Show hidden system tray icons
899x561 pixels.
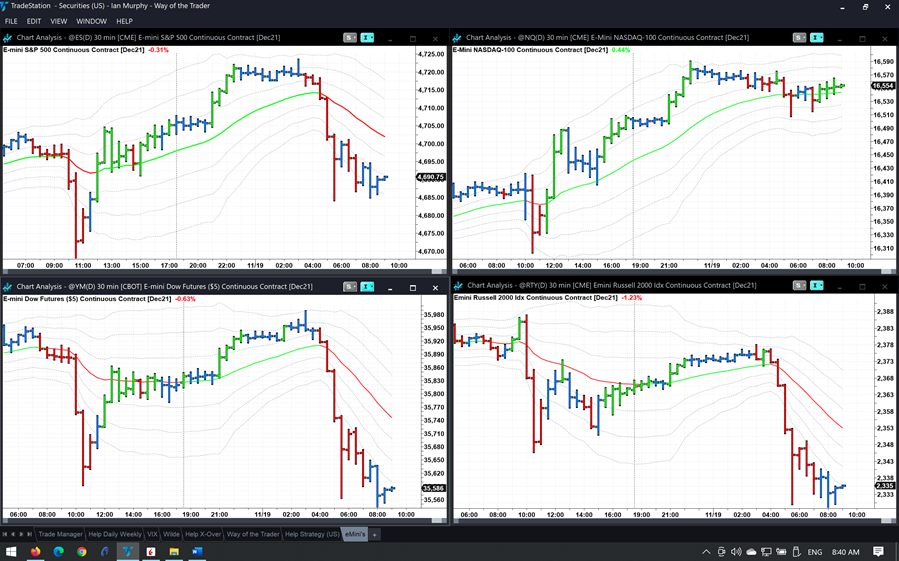pos(706,552)
